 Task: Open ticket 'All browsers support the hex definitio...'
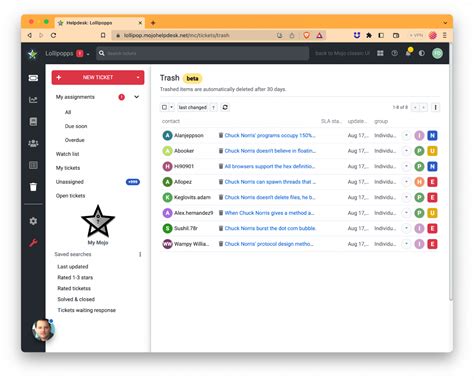(x=270, y=166)
